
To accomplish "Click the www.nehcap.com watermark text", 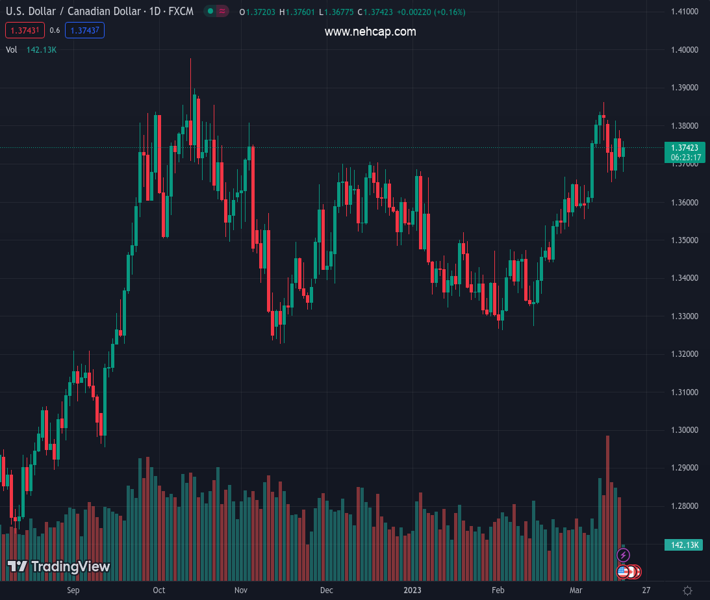I will tap(370, 32).
